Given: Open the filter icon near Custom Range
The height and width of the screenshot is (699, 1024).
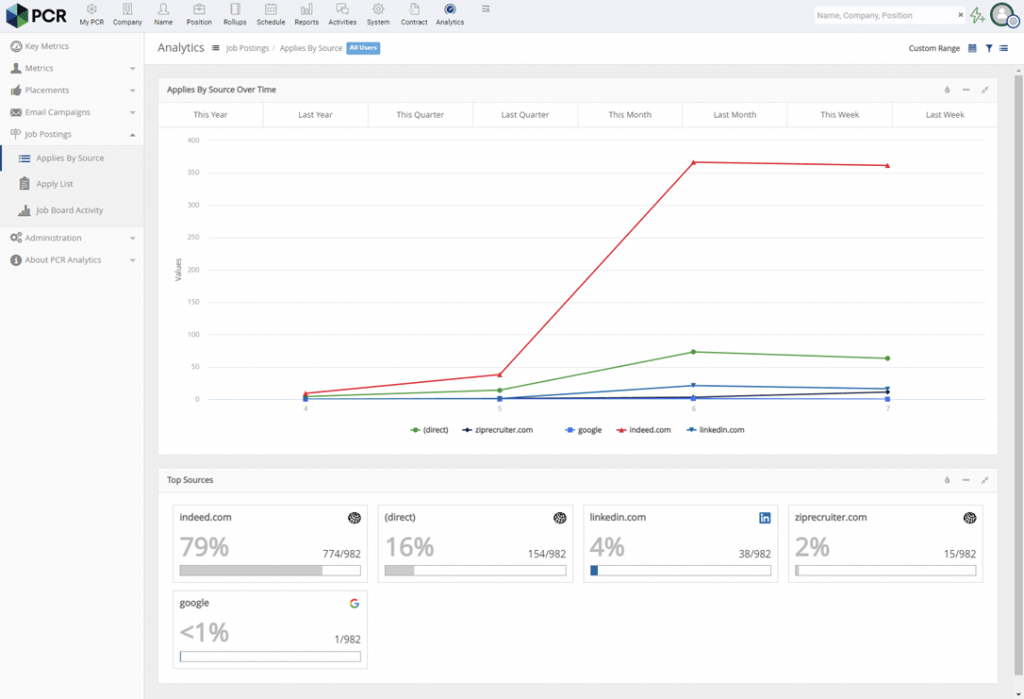Looking at the screenshot, I should coord(988,47).
